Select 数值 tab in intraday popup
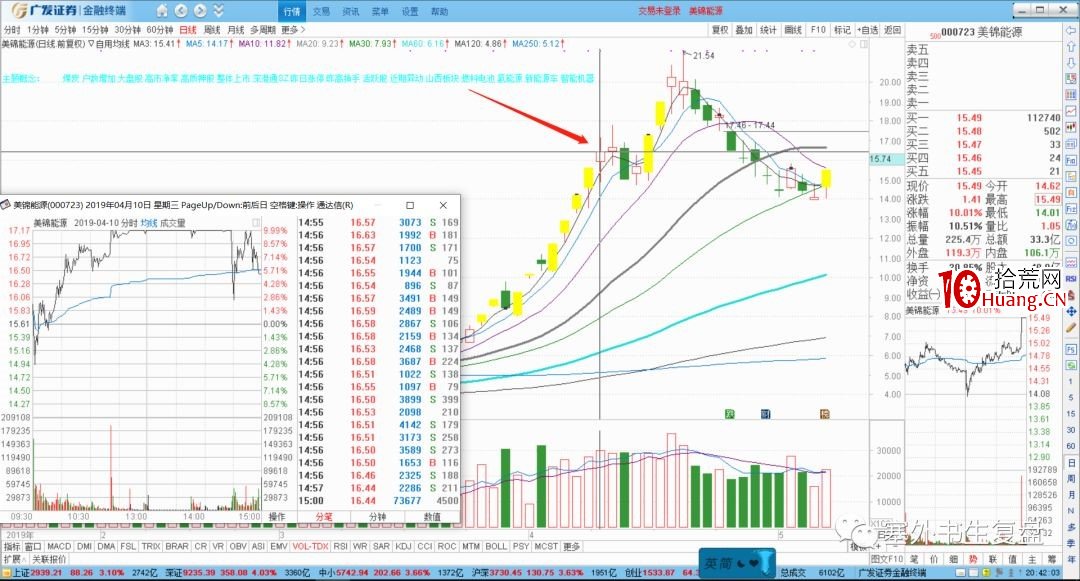1080x581 pixels. point(432,517)
